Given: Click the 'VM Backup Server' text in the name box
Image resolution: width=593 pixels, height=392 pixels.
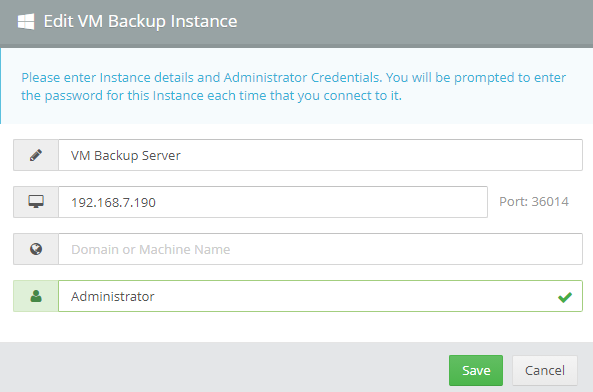Looking at the screenshot, I should pyautogui.click(x=126, y=156).
